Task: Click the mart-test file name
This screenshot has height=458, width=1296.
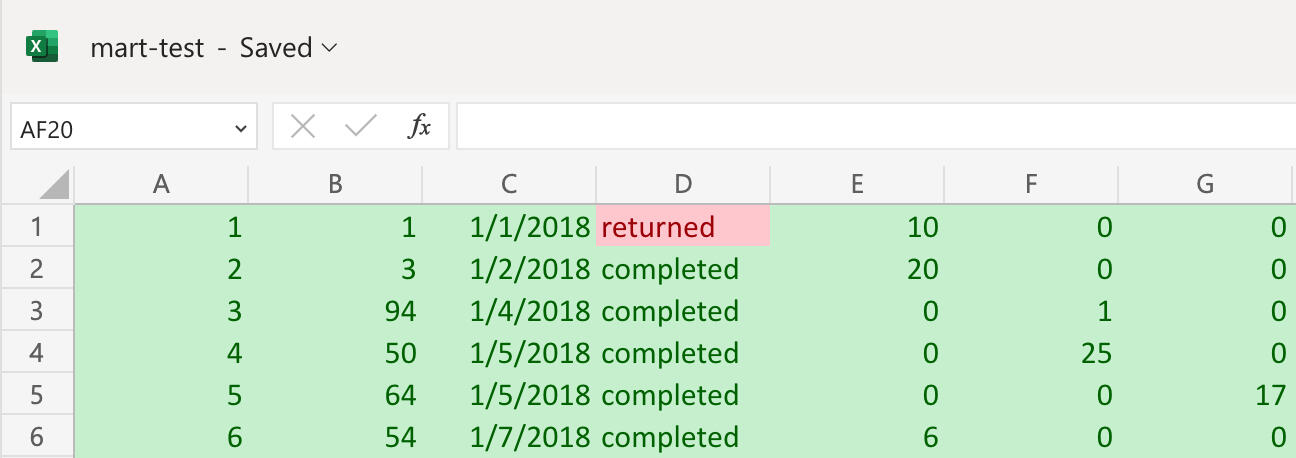Action: [148, 47]
